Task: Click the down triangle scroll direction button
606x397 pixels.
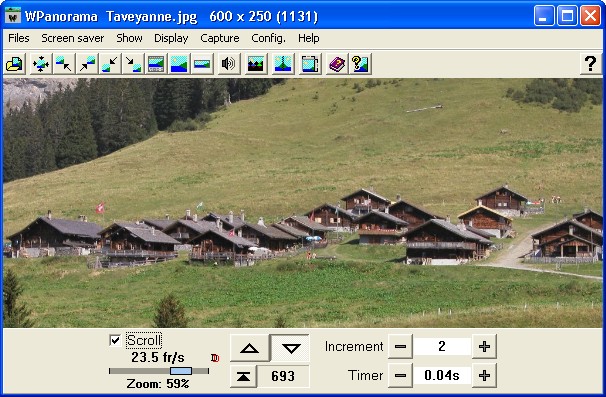Action: click(291, 348)
